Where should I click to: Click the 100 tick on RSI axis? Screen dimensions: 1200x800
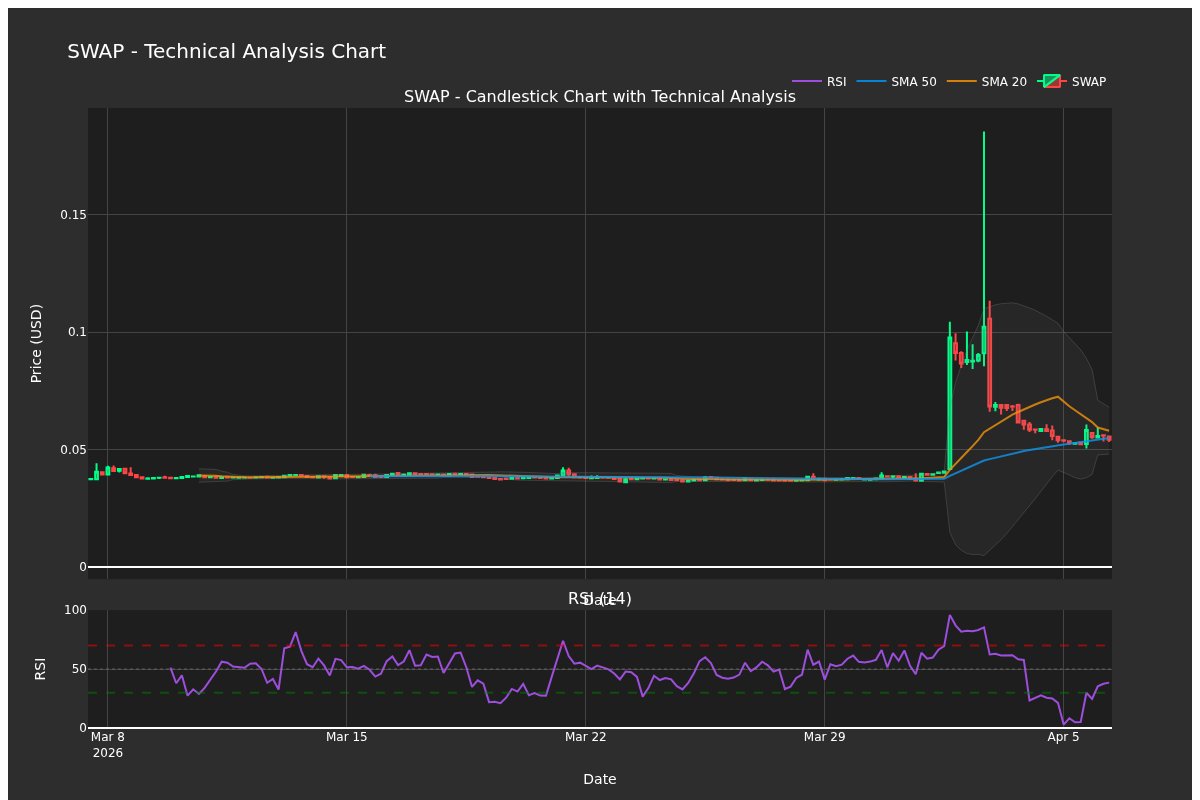pyautogui.click(x=76, y=610)
